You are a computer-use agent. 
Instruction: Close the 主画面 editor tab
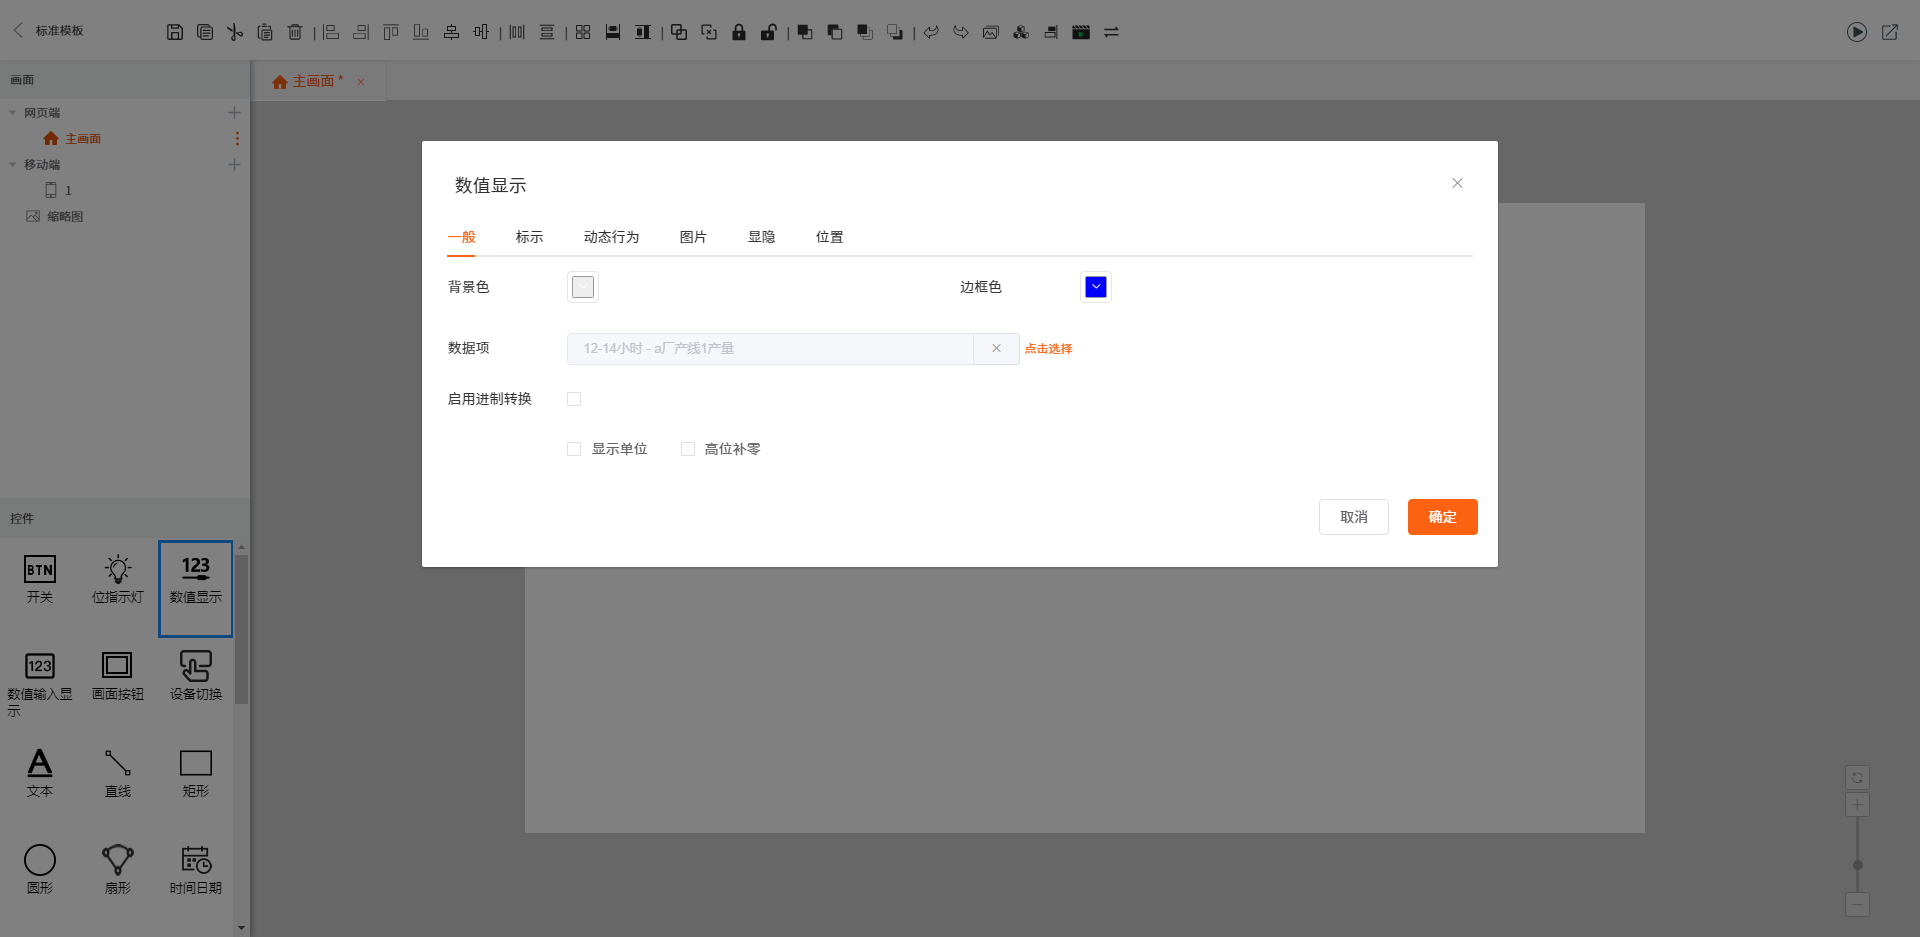tap(361, 82)
